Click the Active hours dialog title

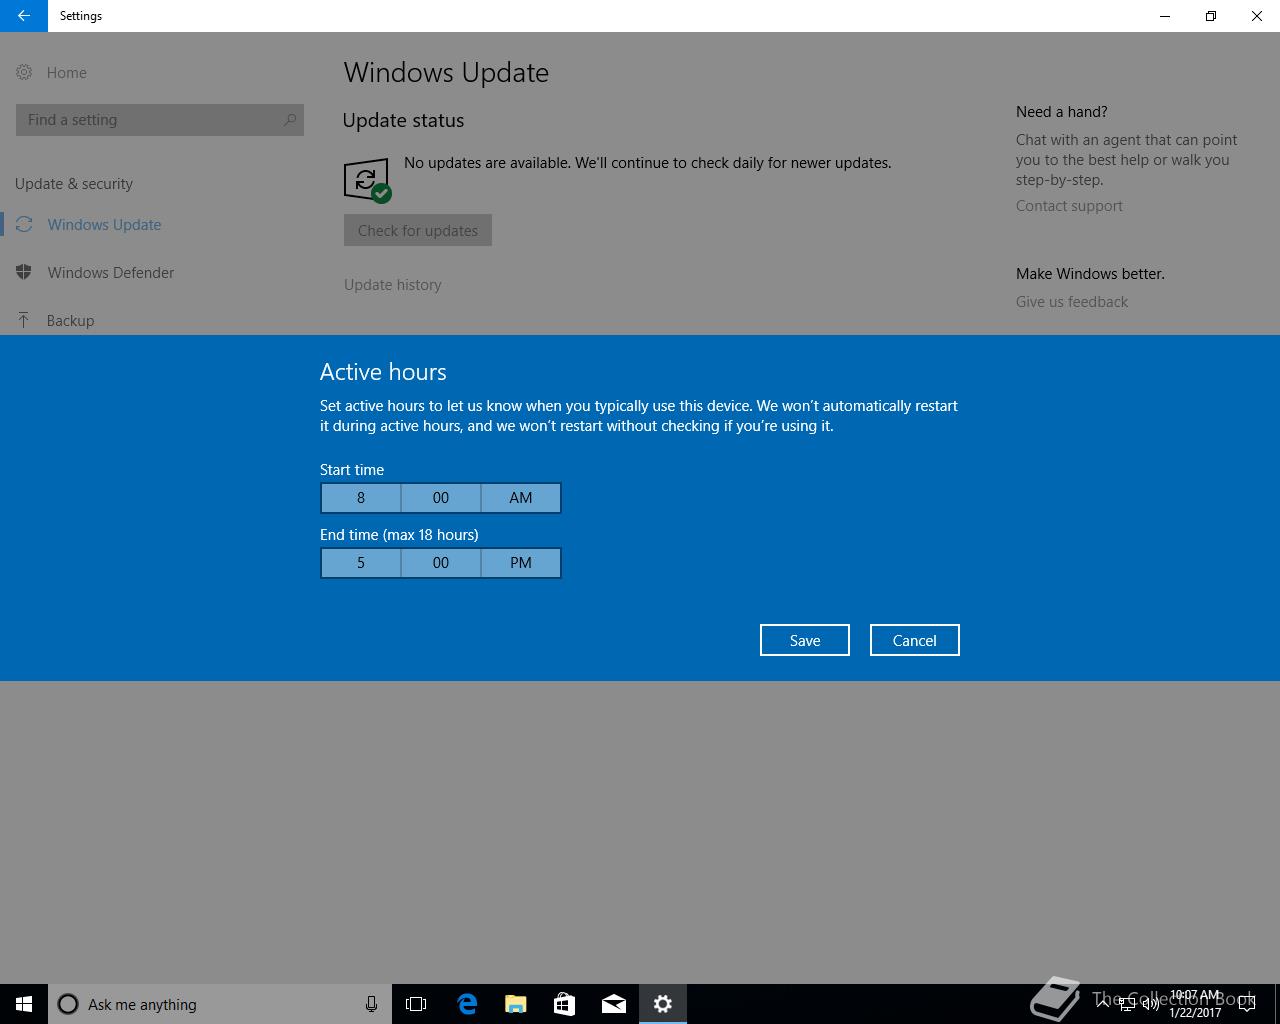click(x=383, y=372)
